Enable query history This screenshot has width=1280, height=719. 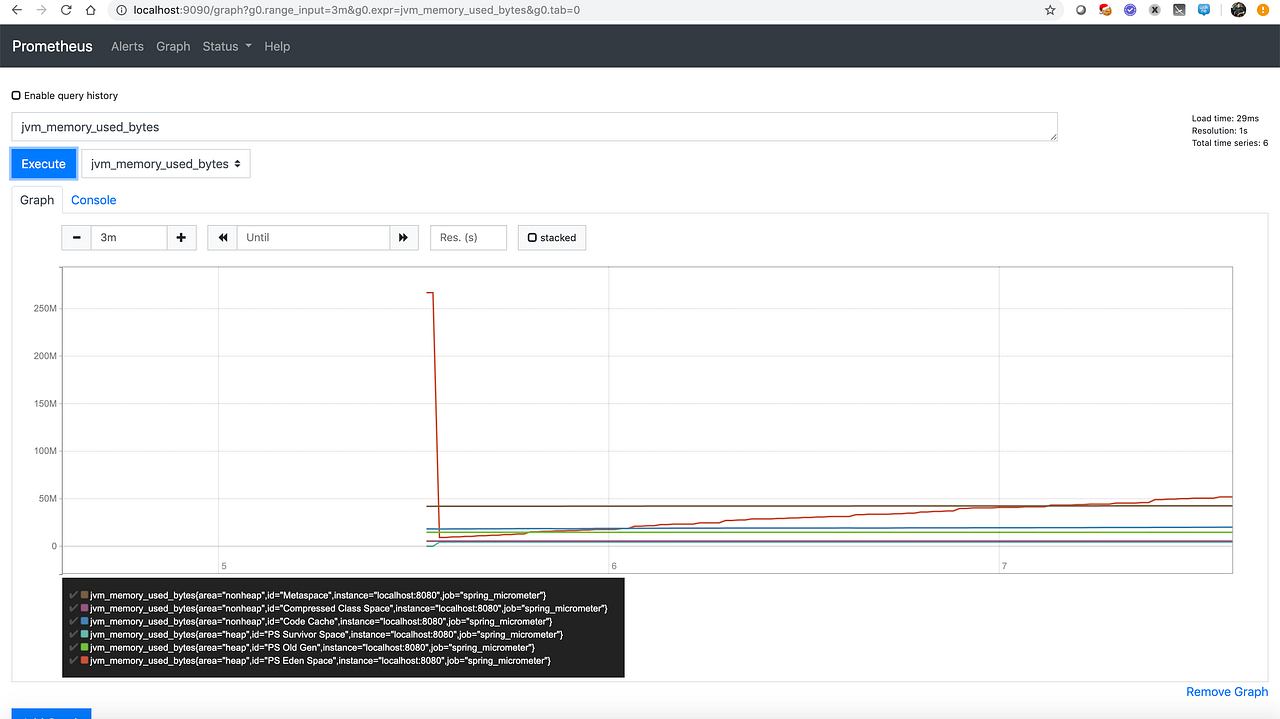click(x=16, y=94)
